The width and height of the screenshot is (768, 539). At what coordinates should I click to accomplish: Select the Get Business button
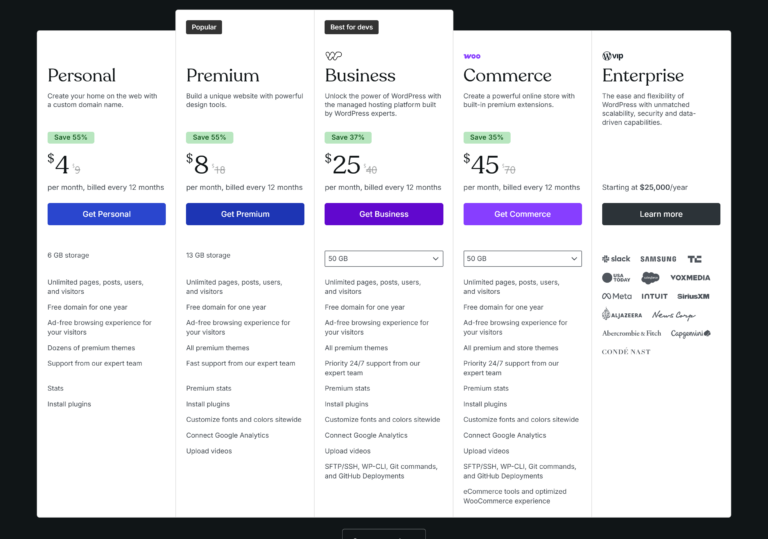click(x=384, y=214)
